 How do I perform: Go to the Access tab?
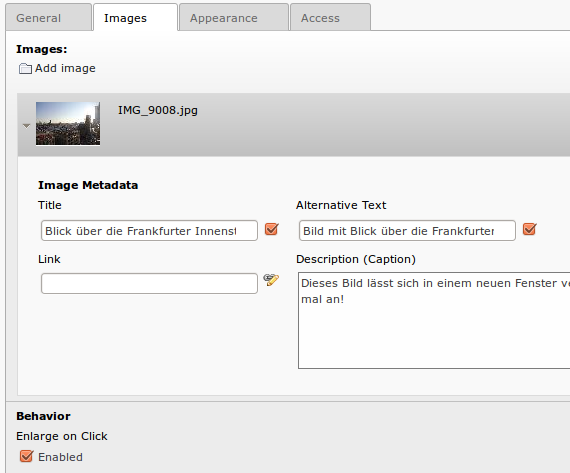point(330,18)
